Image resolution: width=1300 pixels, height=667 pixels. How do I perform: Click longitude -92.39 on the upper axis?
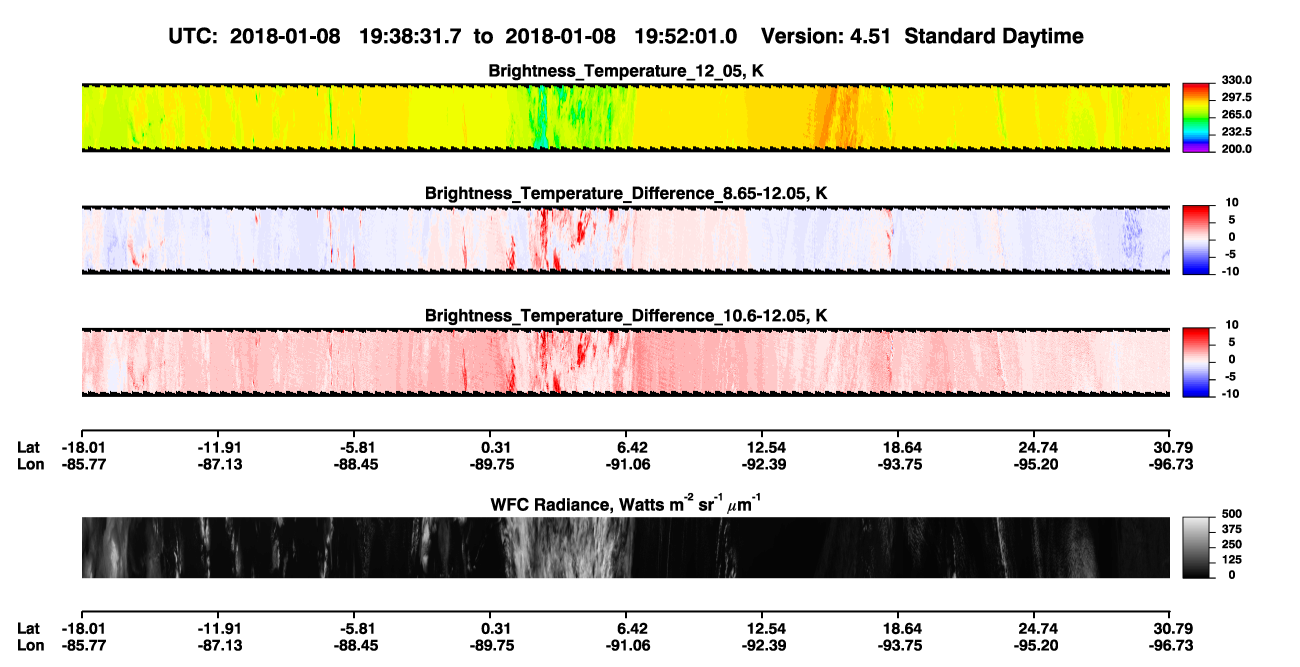[x=763, y=464]
